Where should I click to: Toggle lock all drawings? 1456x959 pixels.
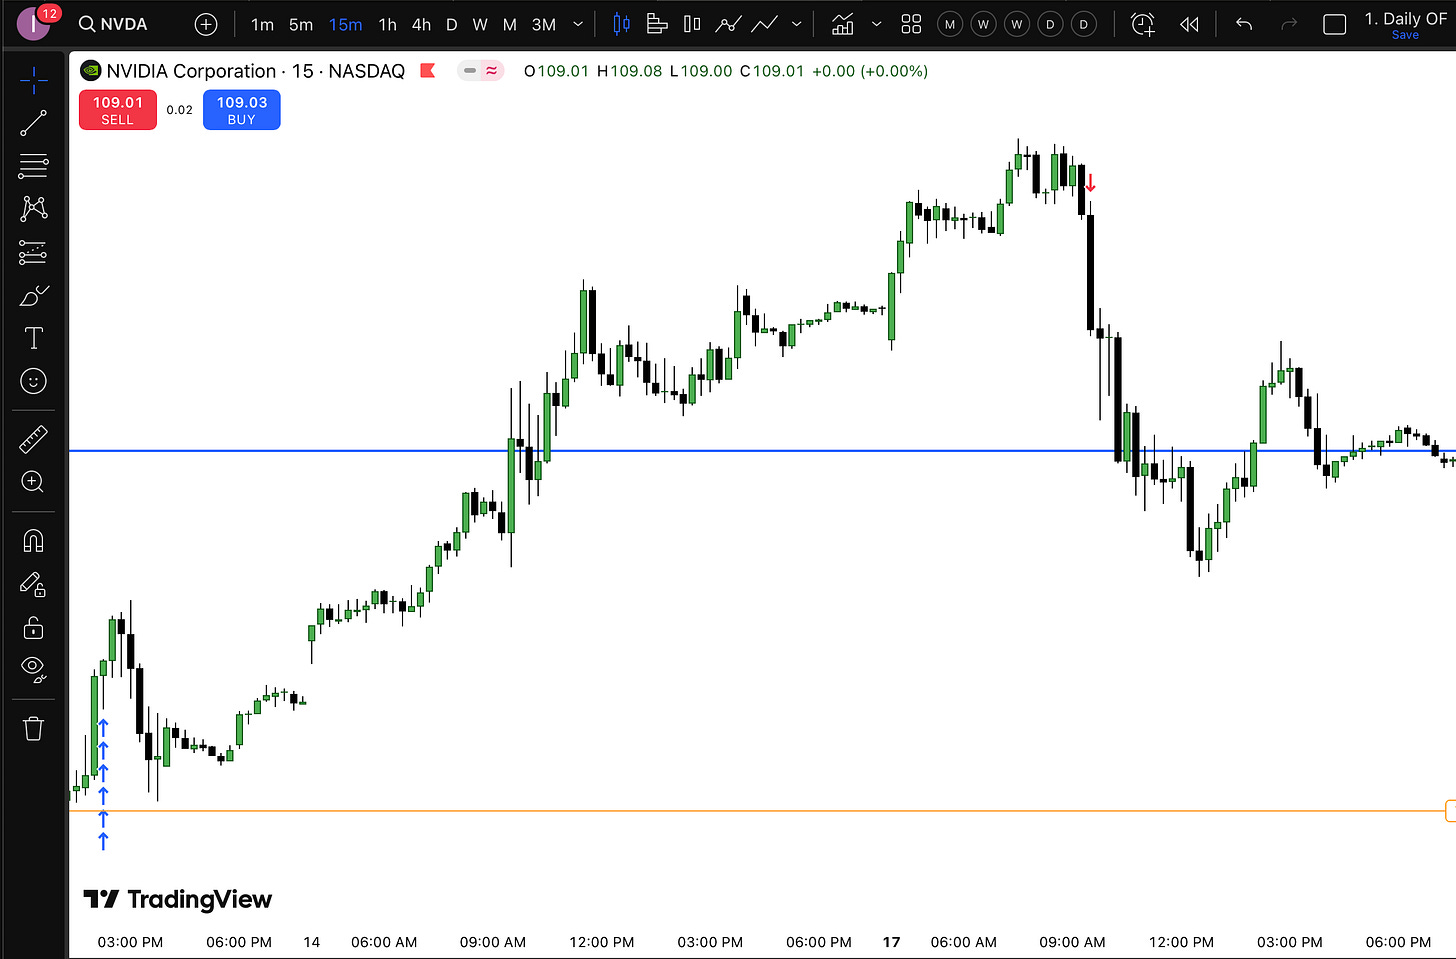click(x=33, y=627)
